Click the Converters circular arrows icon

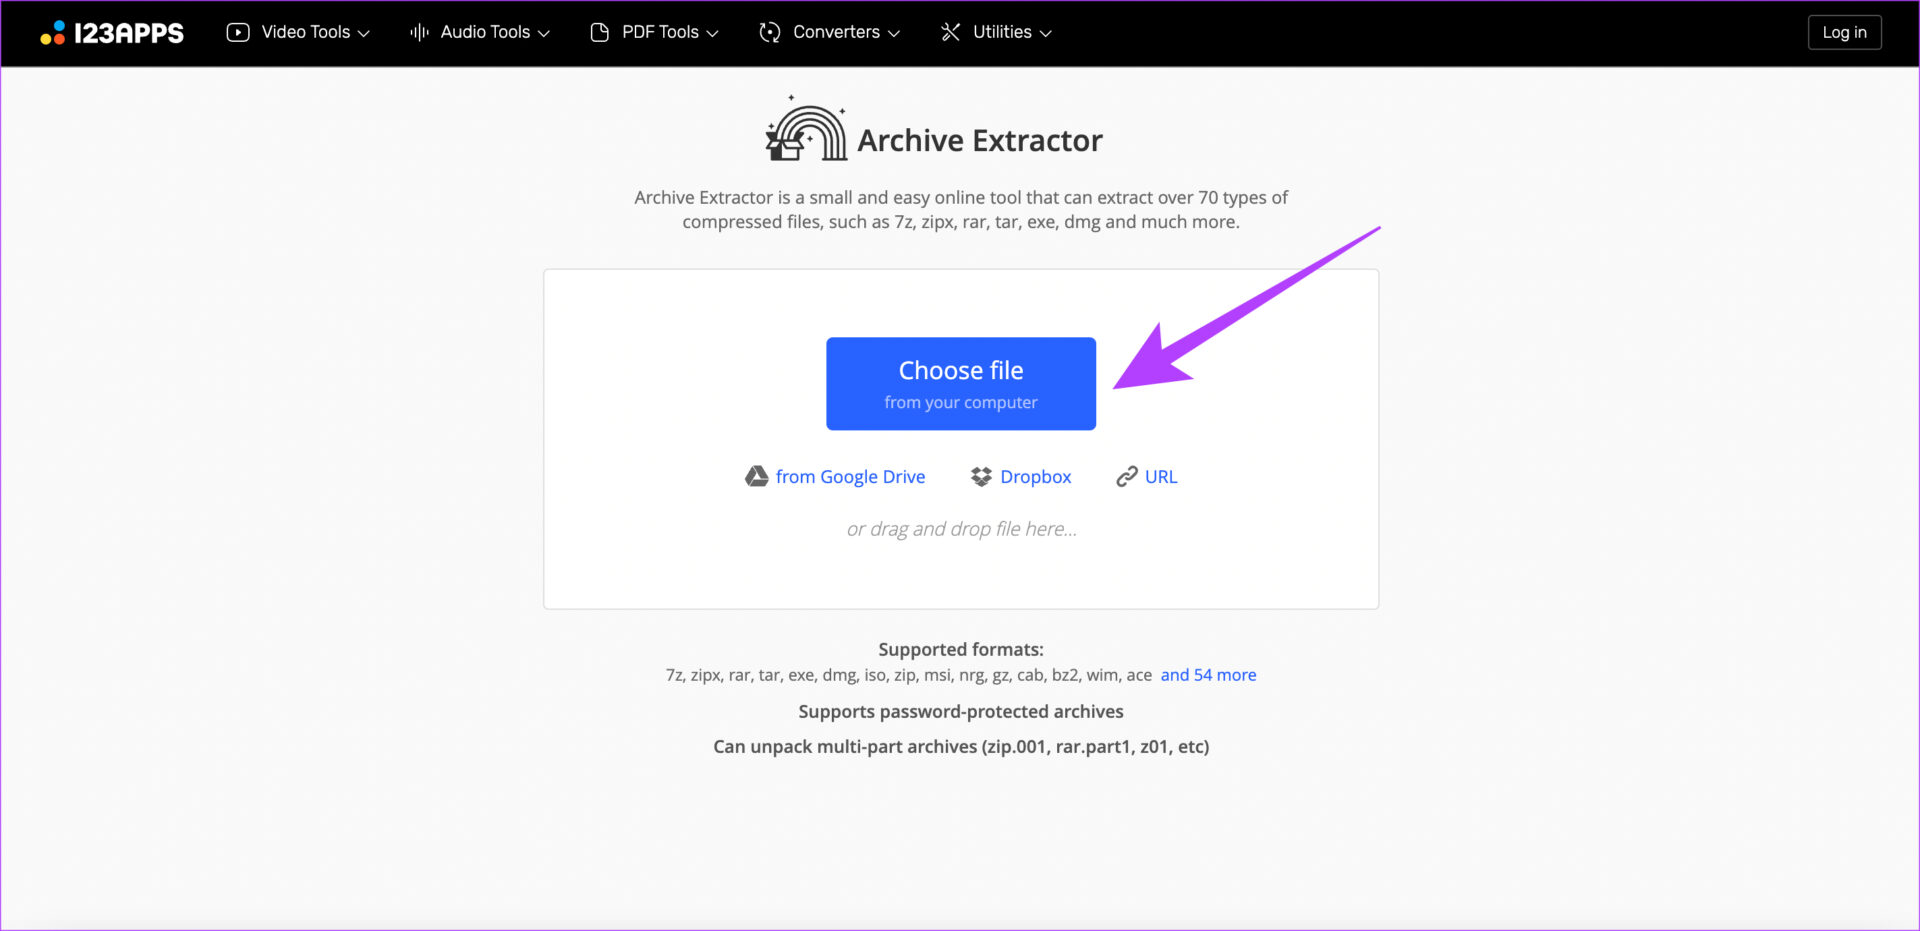[769, 32]
